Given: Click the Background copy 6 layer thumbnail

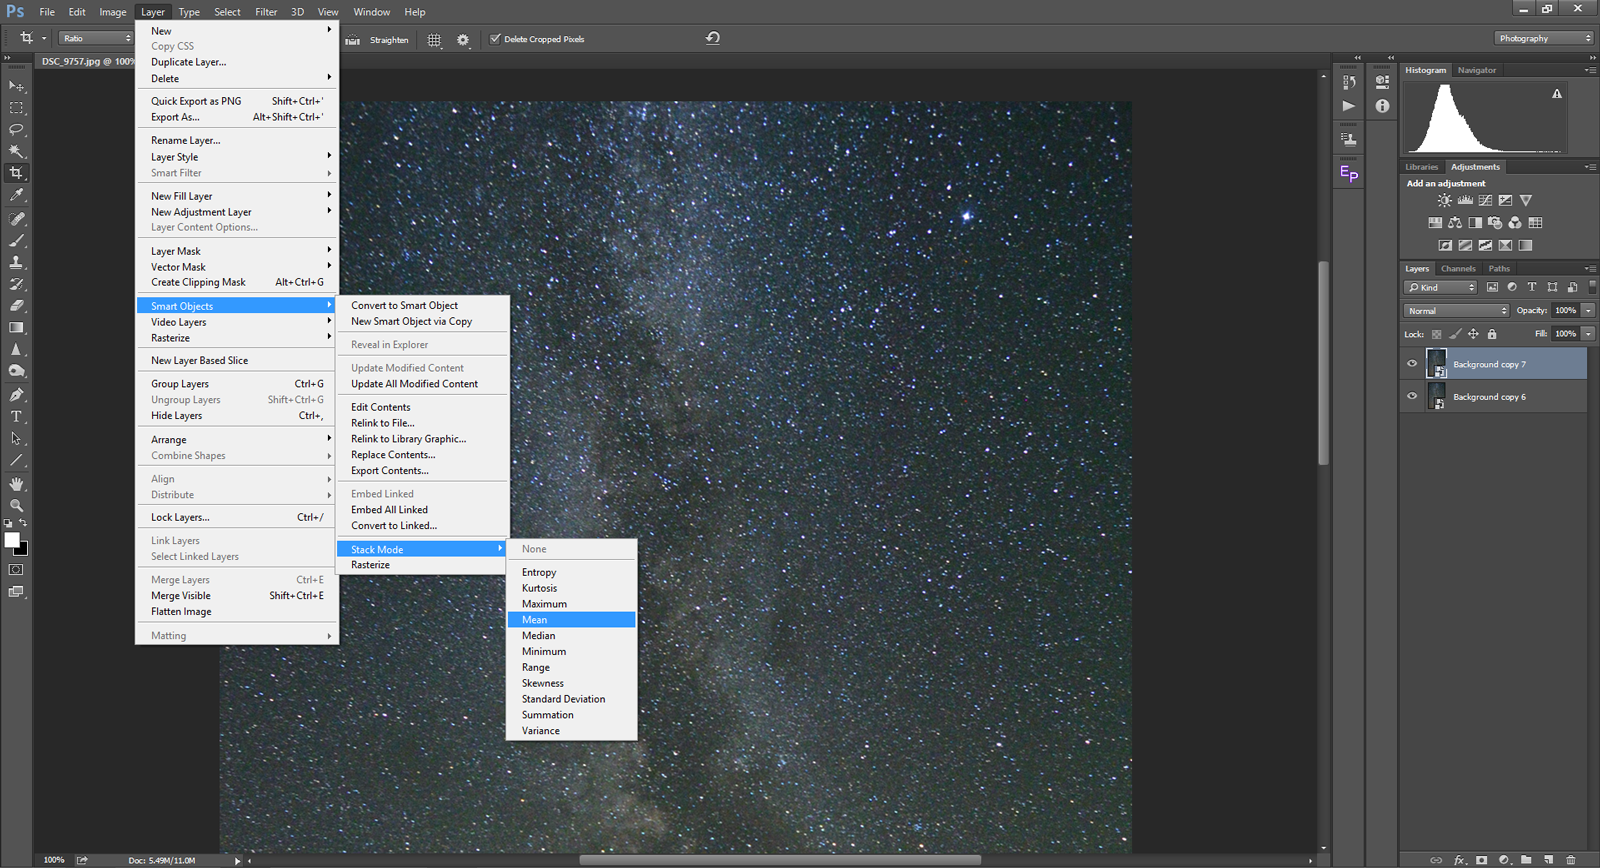Looking at the screenshot, I should click(x=1437, y=397).
